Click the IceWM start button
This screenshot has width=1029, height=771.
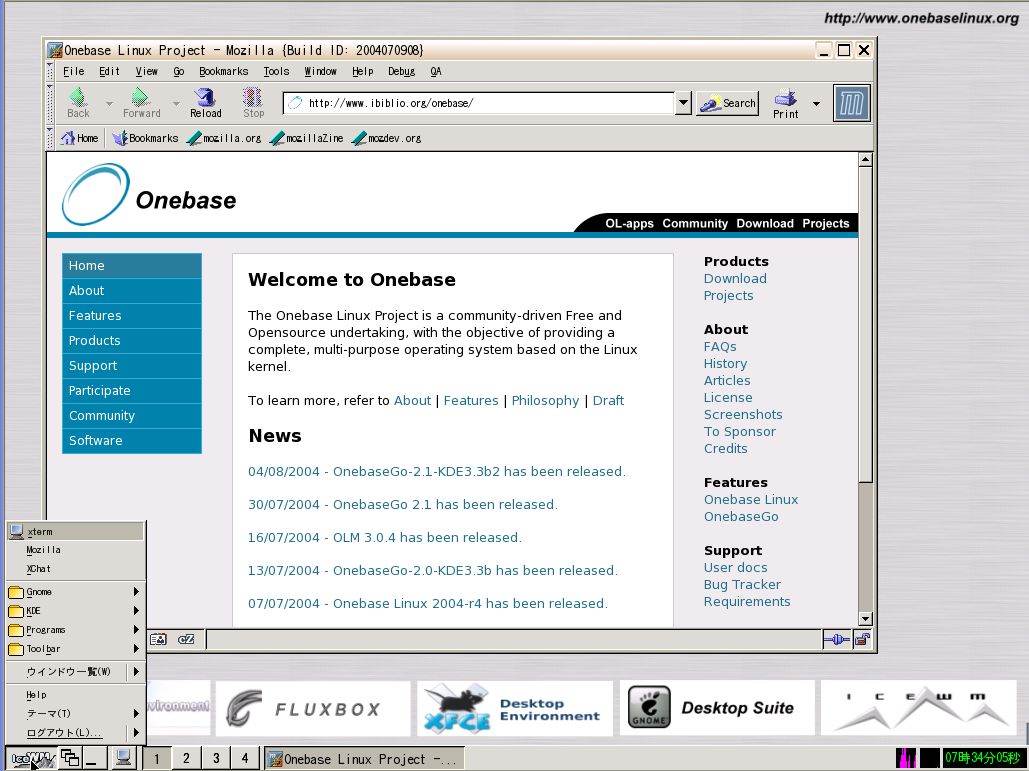(32, 759)
